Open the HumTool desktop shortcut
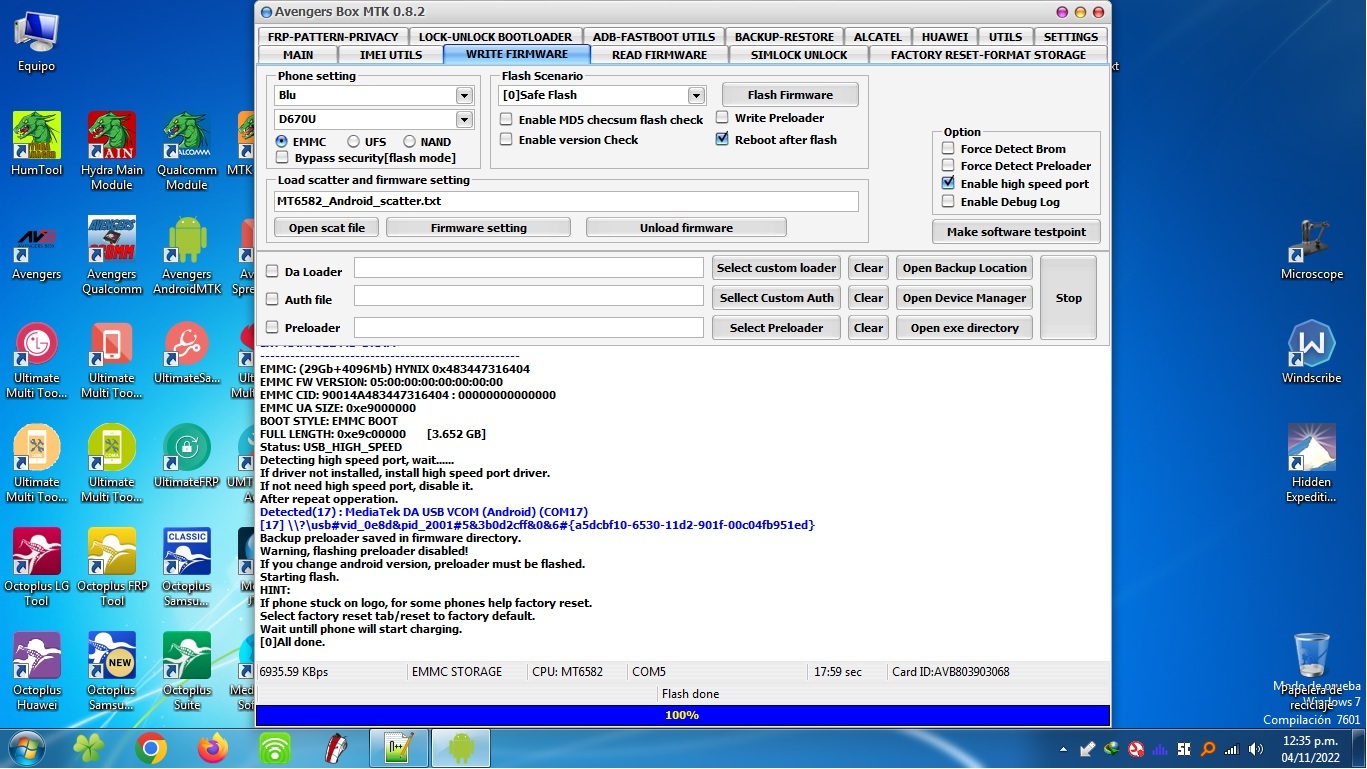 pyautogui.click(x=37, y=145)
